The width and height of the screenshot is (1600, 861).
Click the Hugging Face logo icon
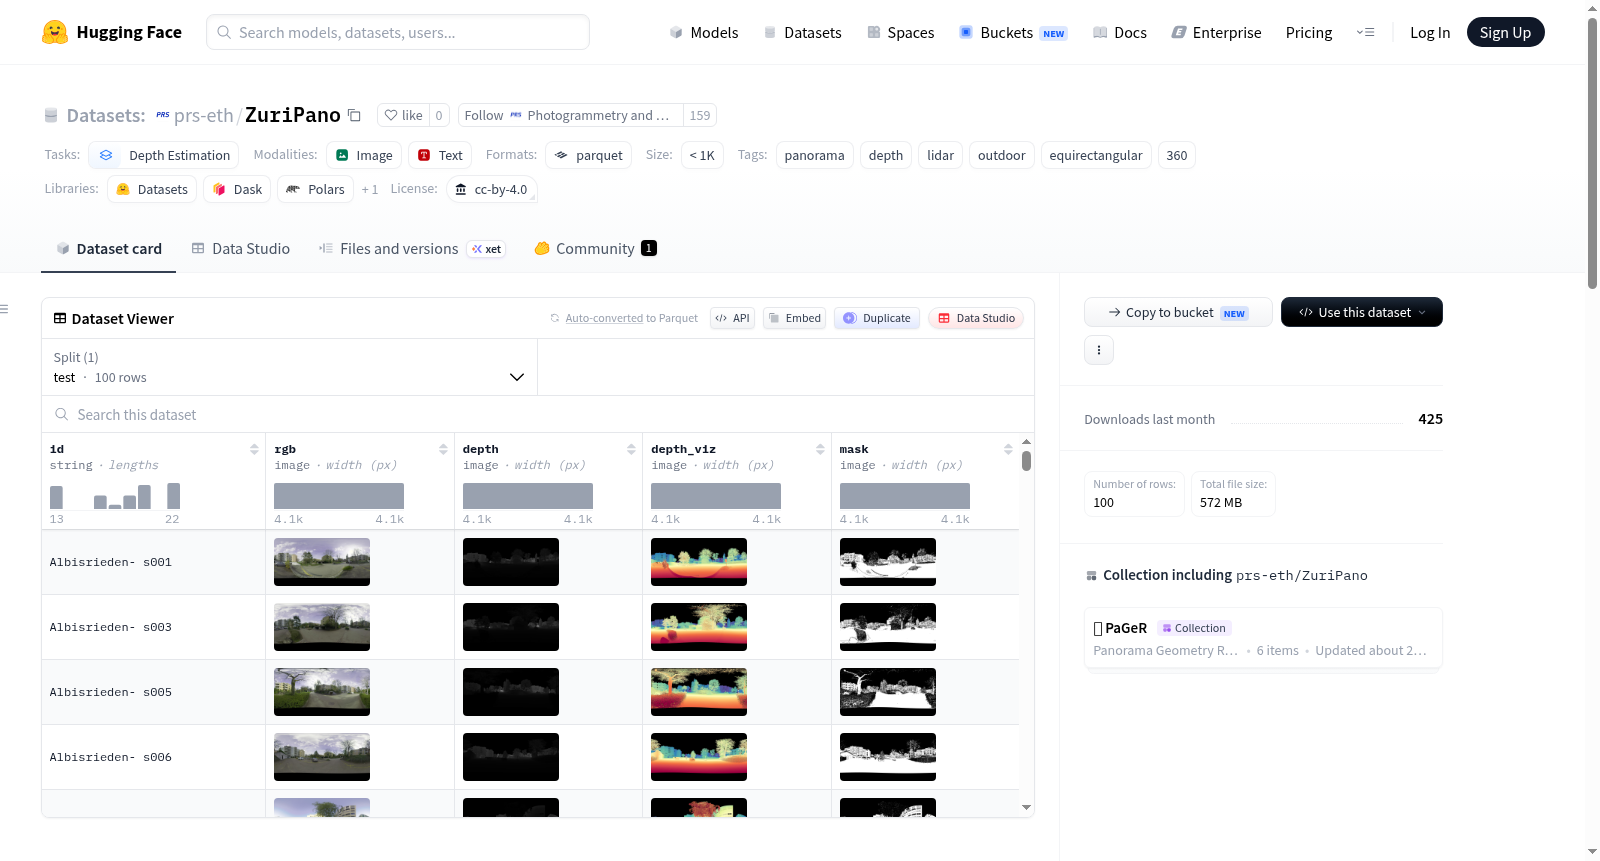point(55,32)
